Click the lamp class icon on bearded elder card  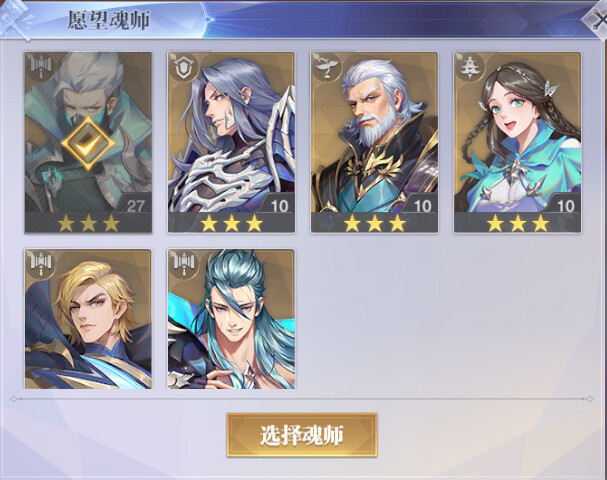click(x=327, y=67)
